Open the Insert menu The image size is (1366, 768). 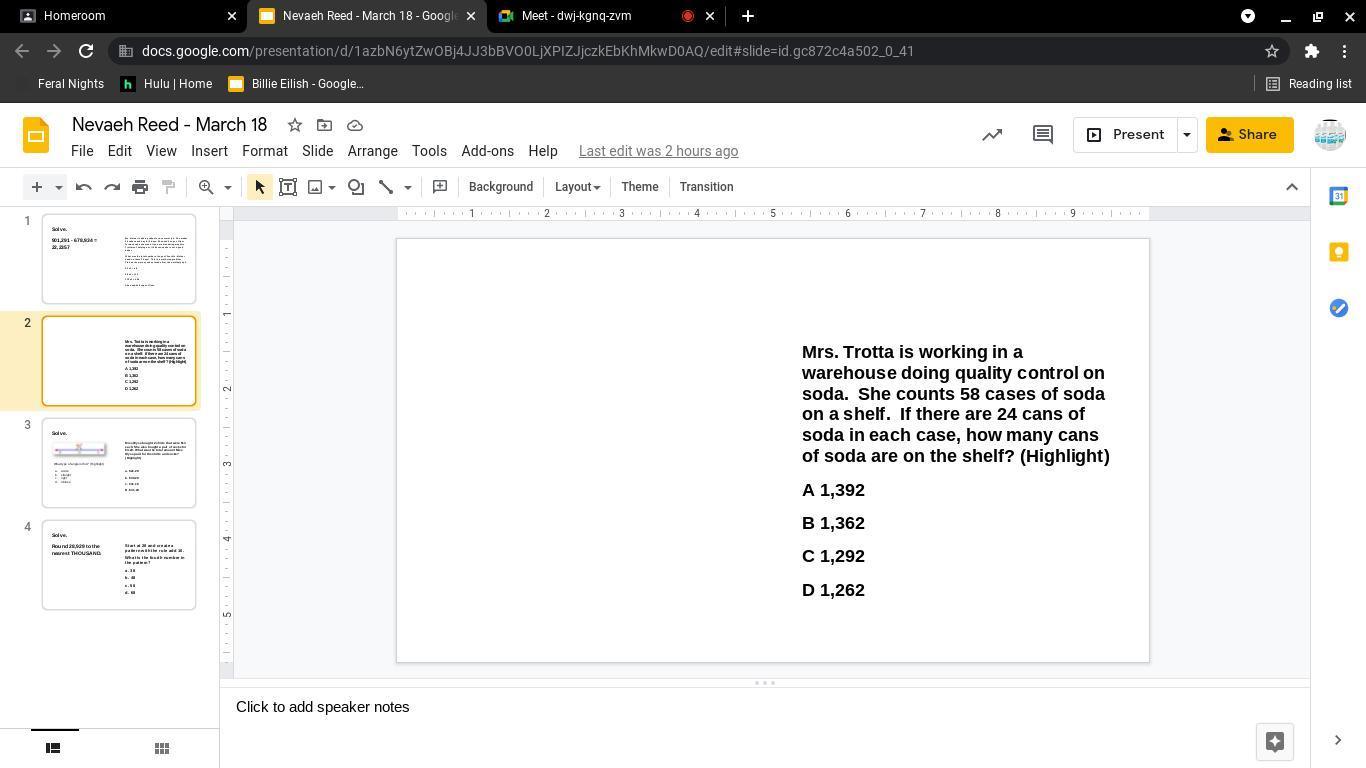coord(209,151)
